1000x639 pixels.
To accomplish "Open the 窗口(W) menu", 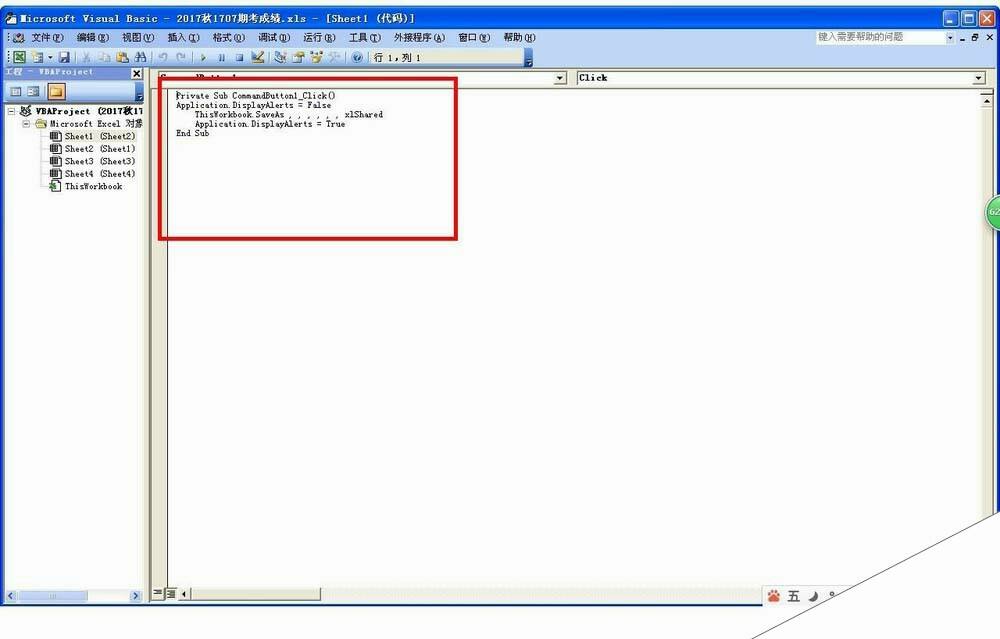I will pos(474,38).
